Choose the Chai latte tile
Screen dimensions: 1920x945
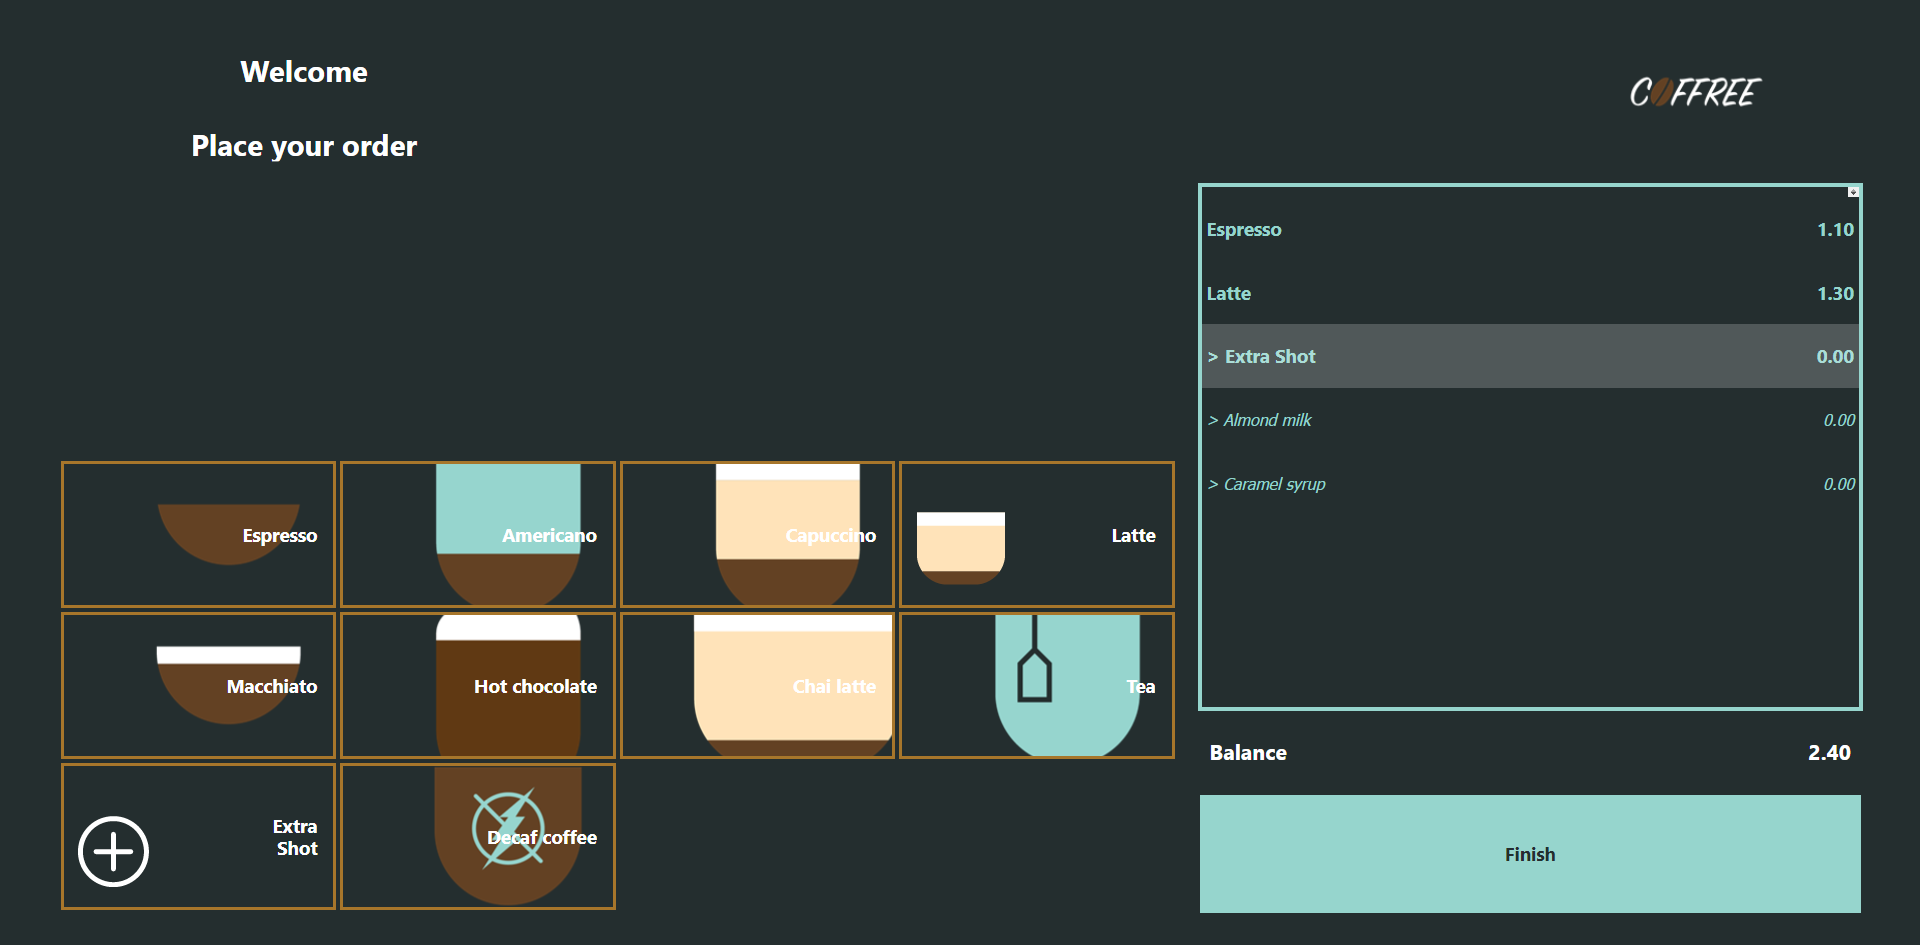[x=757, y=686]
